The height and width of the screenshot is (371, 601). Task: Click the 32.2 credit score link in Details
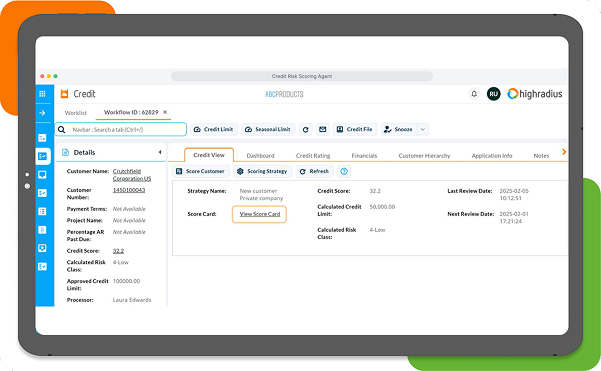point(118,251)
